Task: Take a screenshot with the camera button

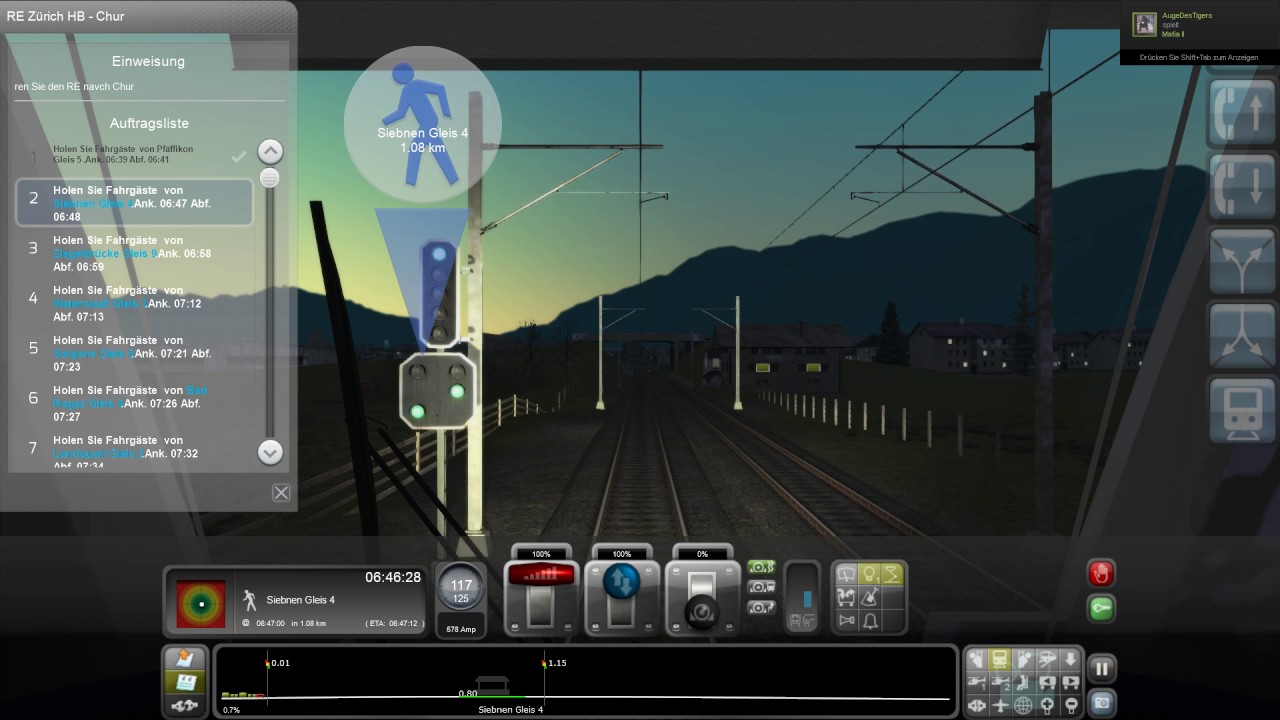Action: [x=1101, y=703]
